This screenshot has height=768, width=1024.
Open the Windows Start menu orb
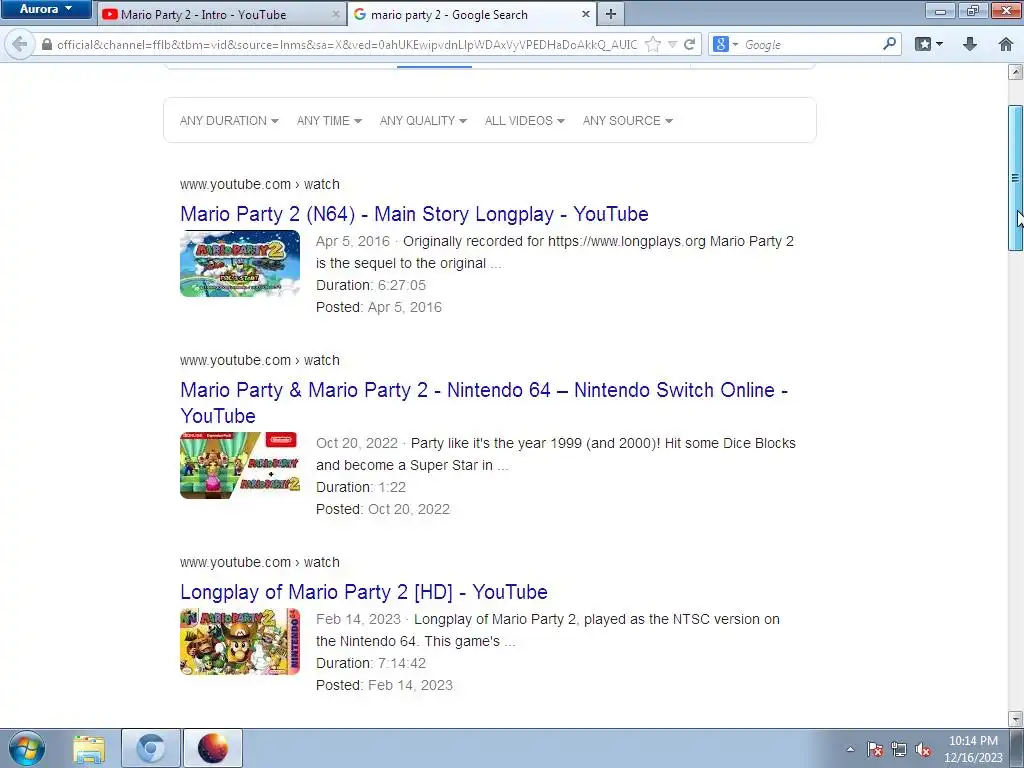pyautogui.click(x=27, y=748)
